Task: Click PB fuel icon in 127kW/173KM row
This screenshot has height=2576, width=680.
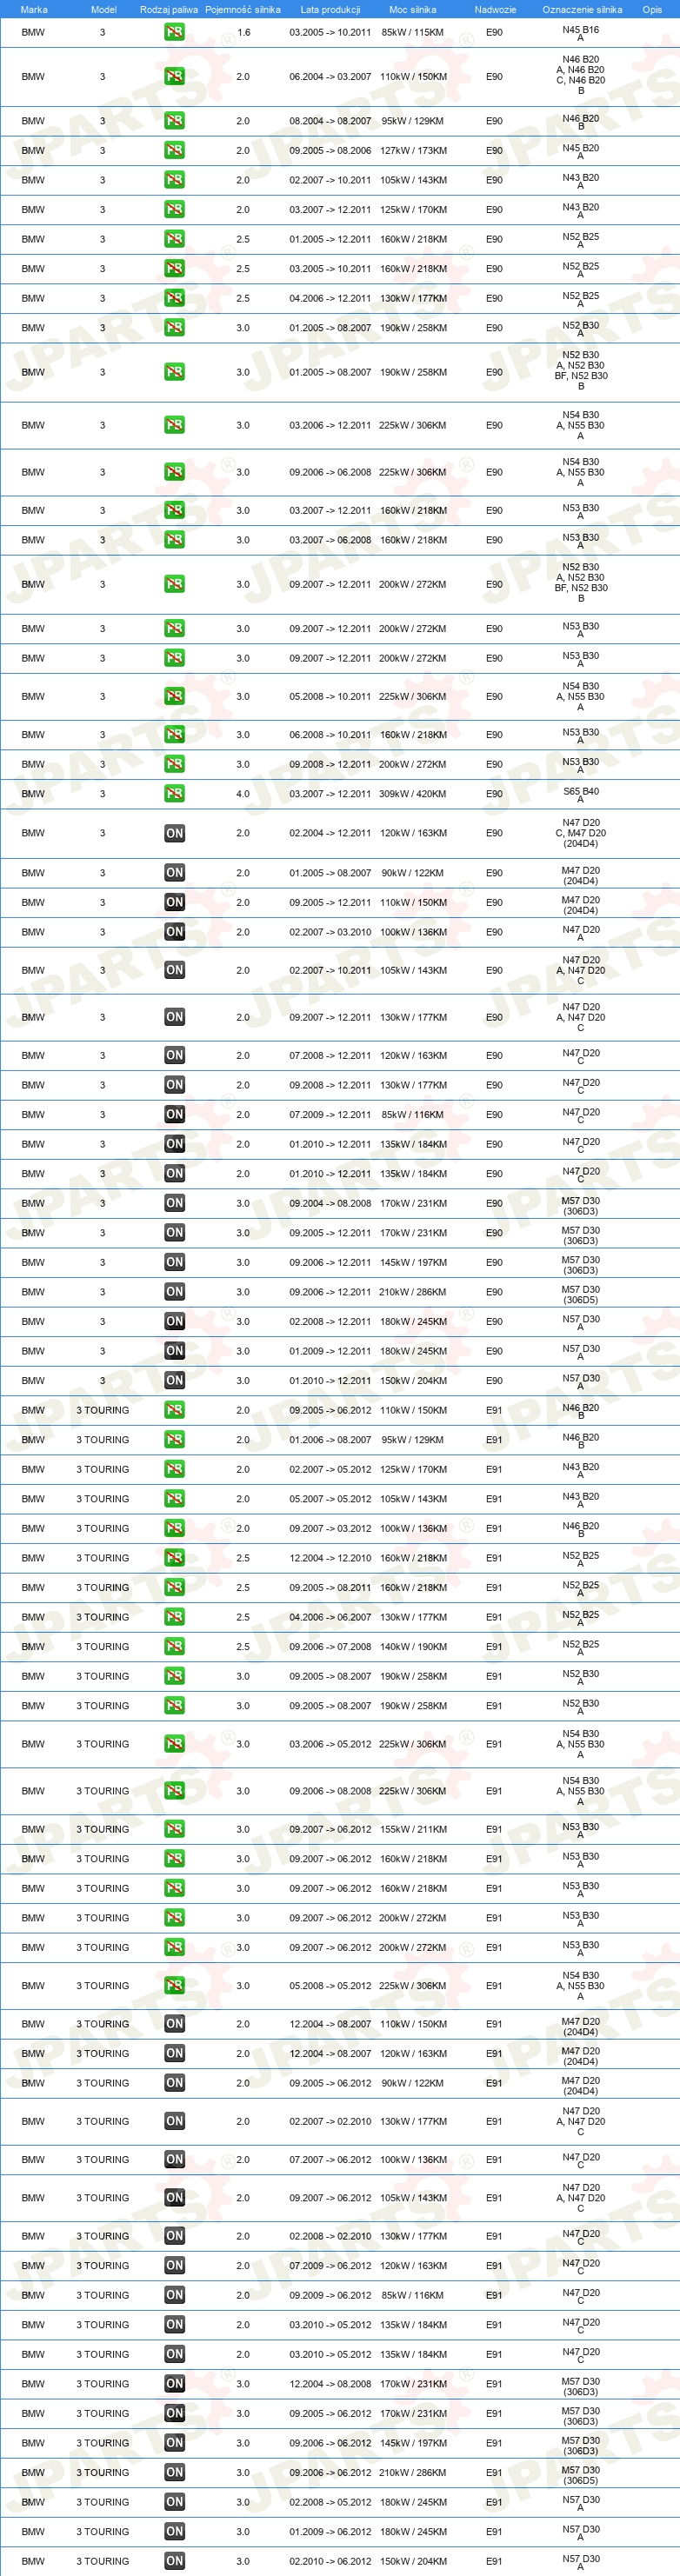Action: click(174, 150)
